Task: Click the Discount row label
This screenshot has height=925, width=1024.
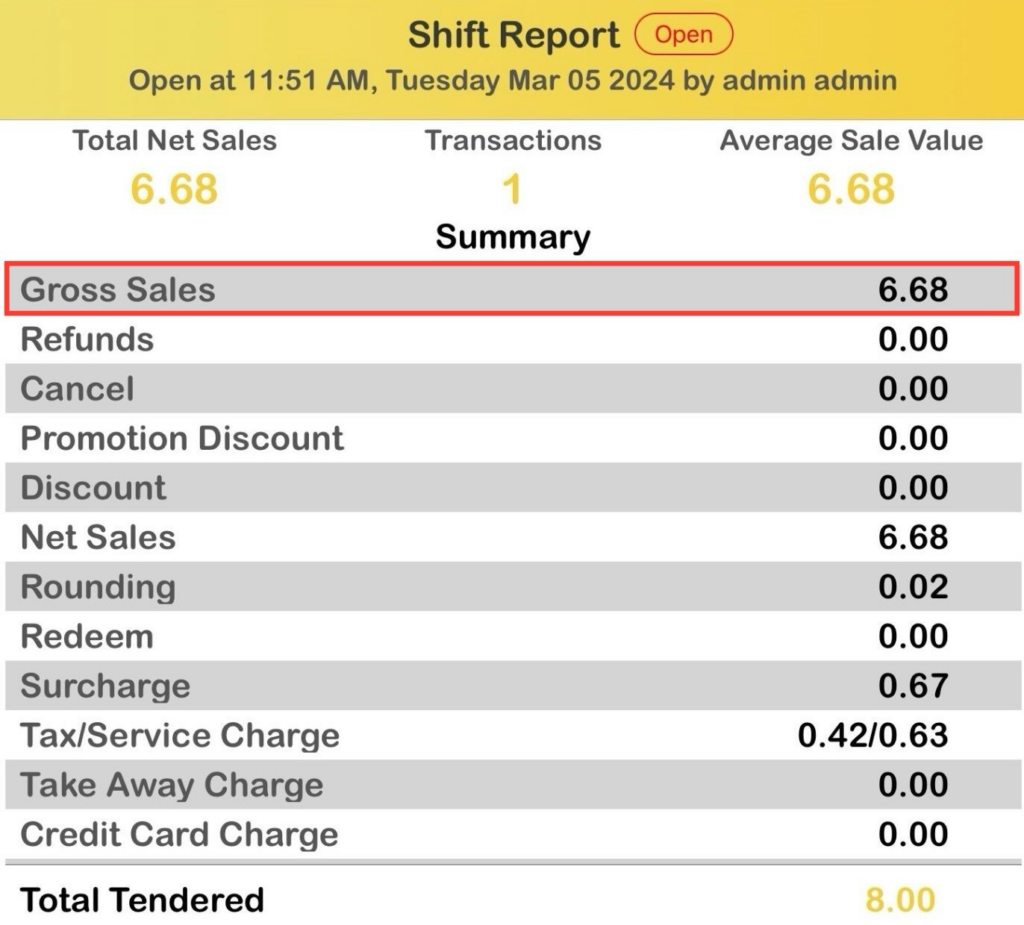Action: pyautogui.click(x=94, y=488)
